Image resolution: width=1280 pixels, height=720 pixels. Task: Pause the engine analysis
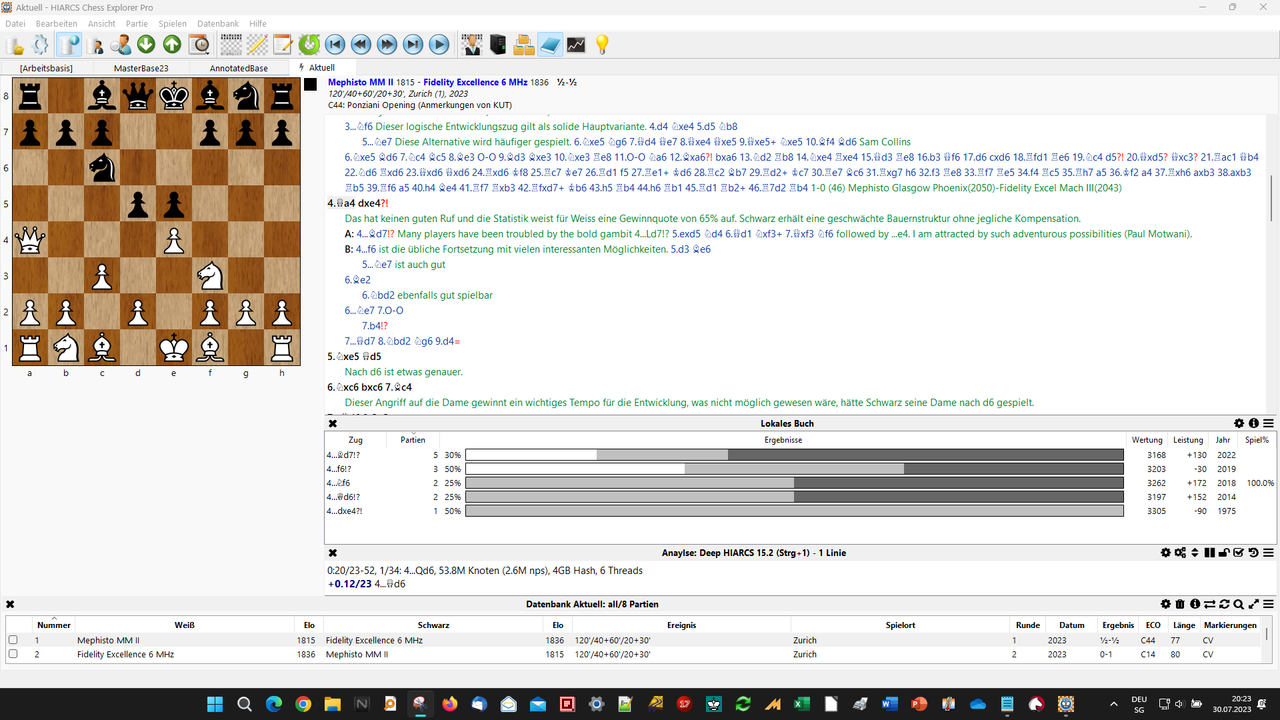tap(1209, 553)
